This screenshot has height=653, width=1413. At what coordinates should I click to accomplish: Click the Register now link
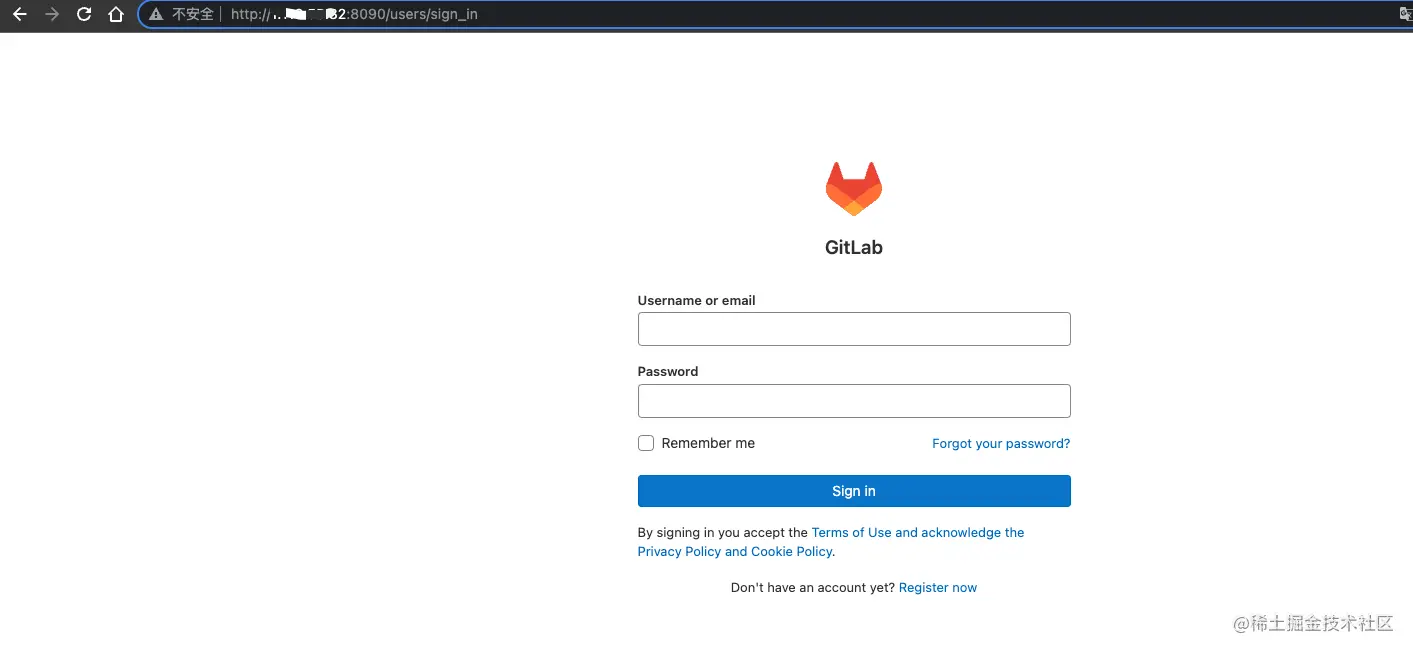click(x=938, y=587)
